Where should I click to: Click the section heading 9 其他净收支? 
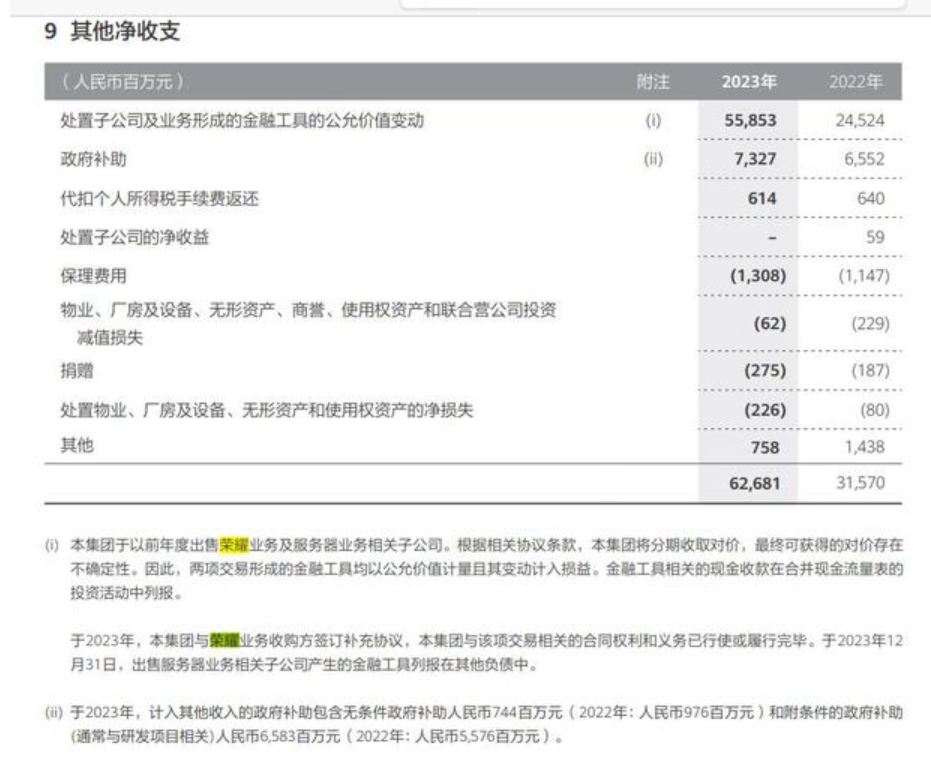click(111, 32)
